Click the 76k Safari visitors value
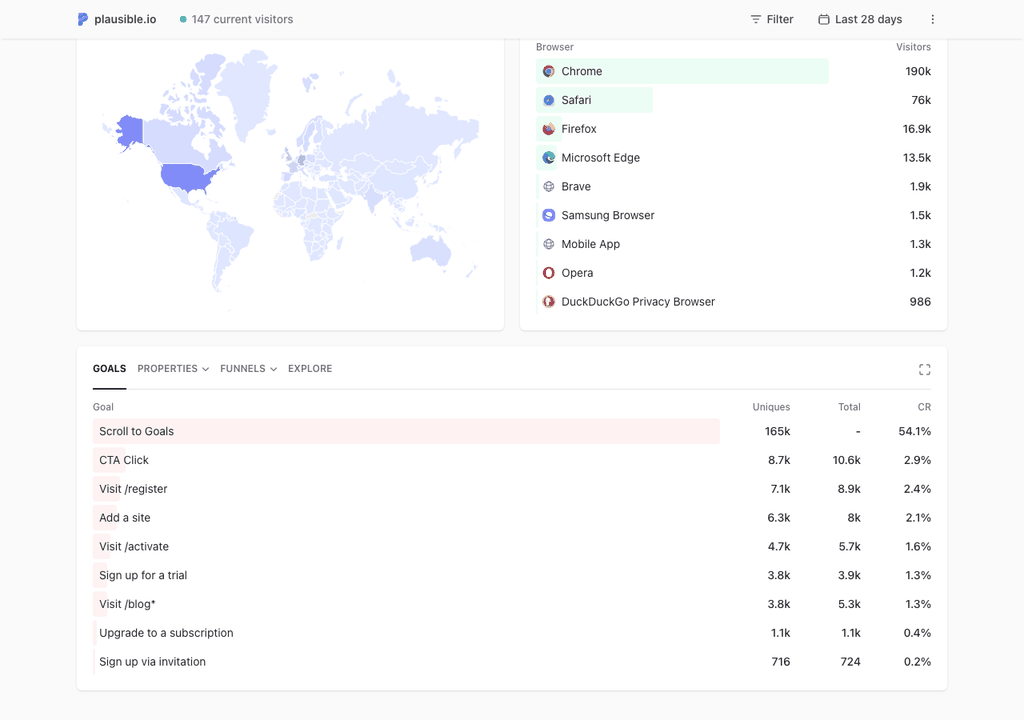1024x720 pixels. [921, 100]
